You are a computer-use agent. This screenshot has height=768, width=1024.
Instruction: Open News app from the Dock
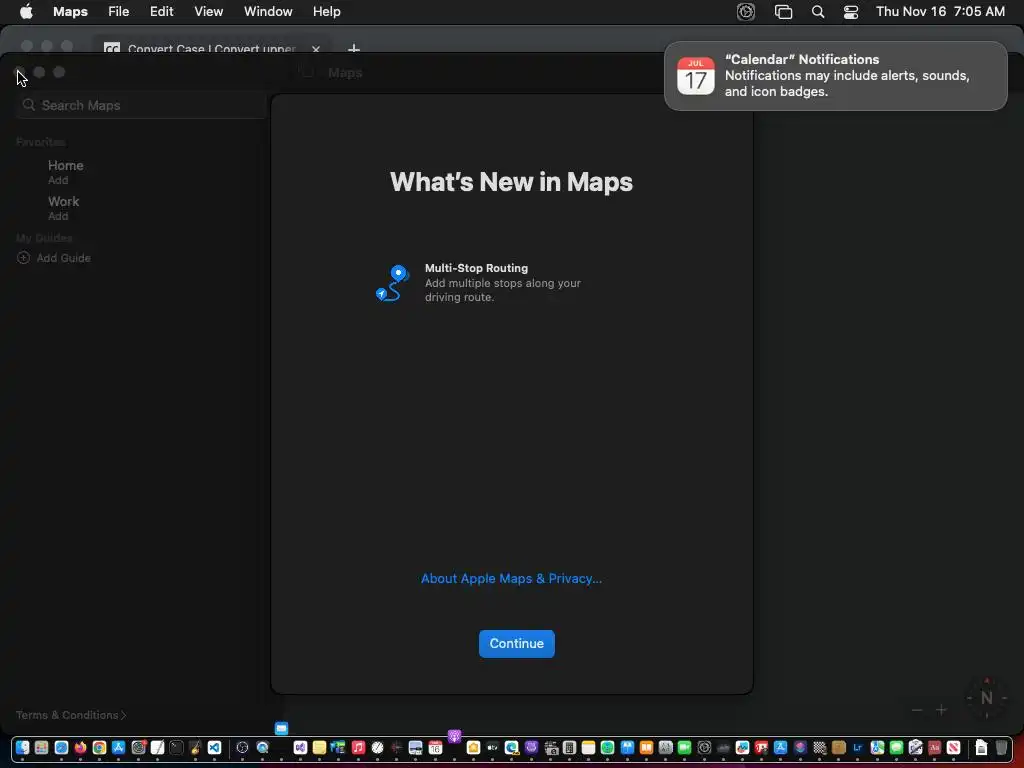coord(953,748)
